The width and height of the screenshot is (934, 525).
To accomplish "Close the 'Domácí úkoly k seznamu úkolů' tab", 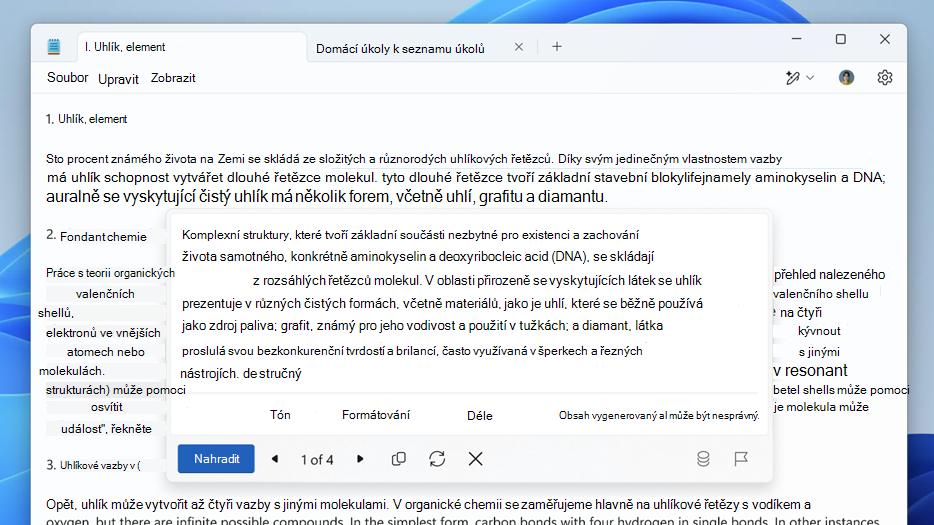I will [519, 47].
